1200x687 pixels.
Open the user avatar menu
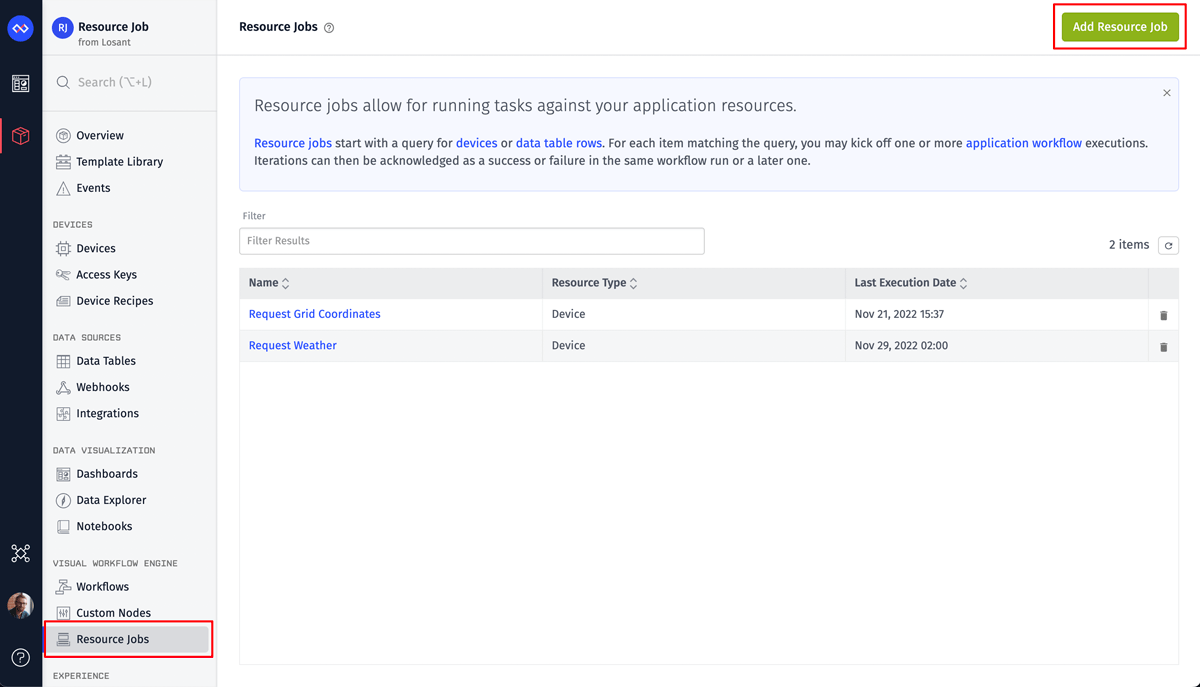click(x=21, y=605)
